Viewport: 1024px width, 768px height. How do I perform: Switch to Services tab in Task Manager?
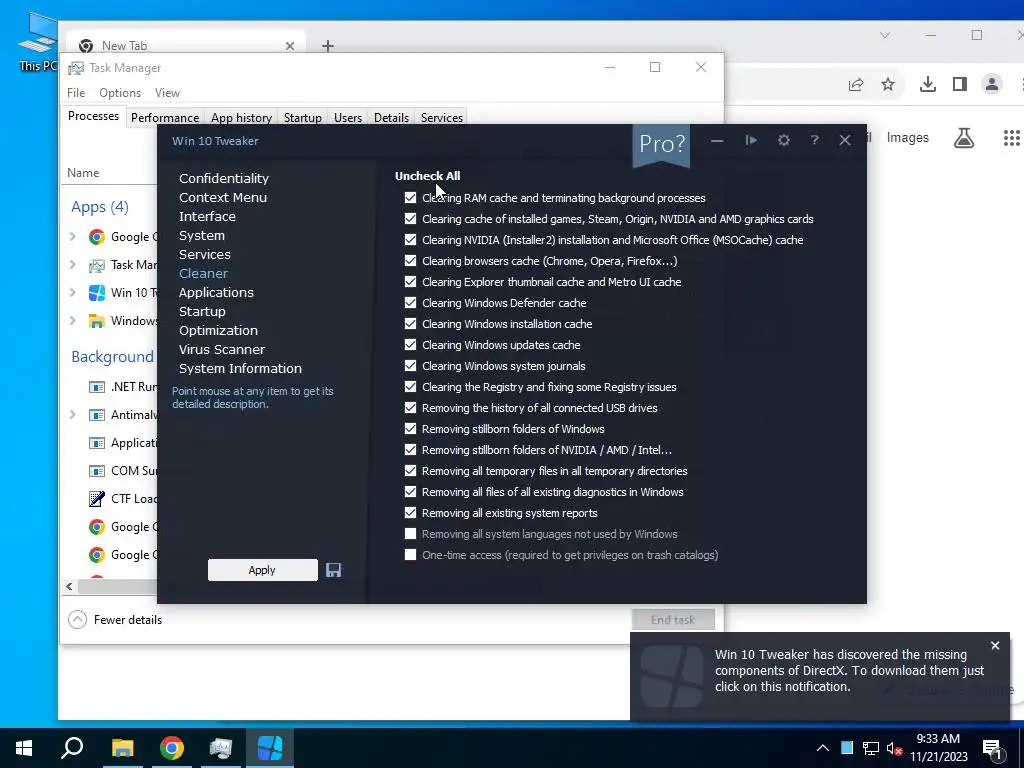(441, 118)
